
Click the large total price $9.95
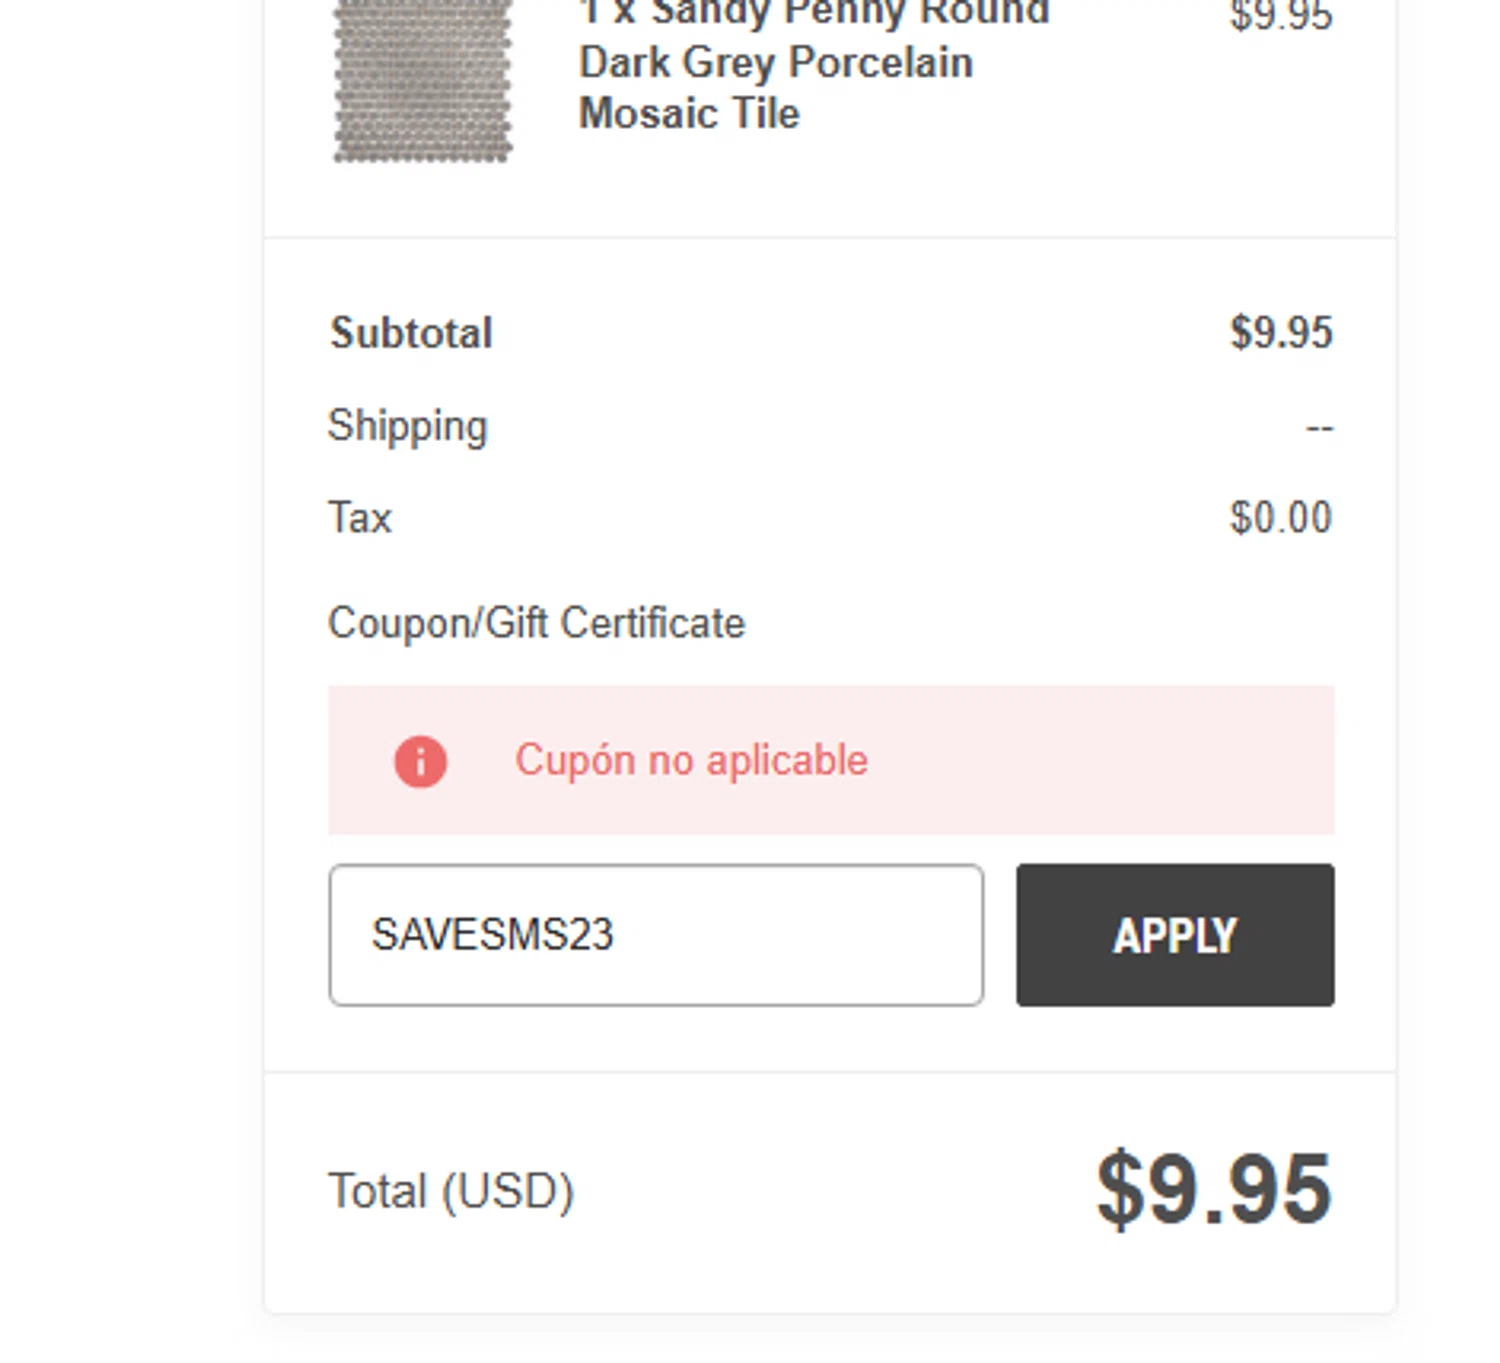[1214, 1189]
